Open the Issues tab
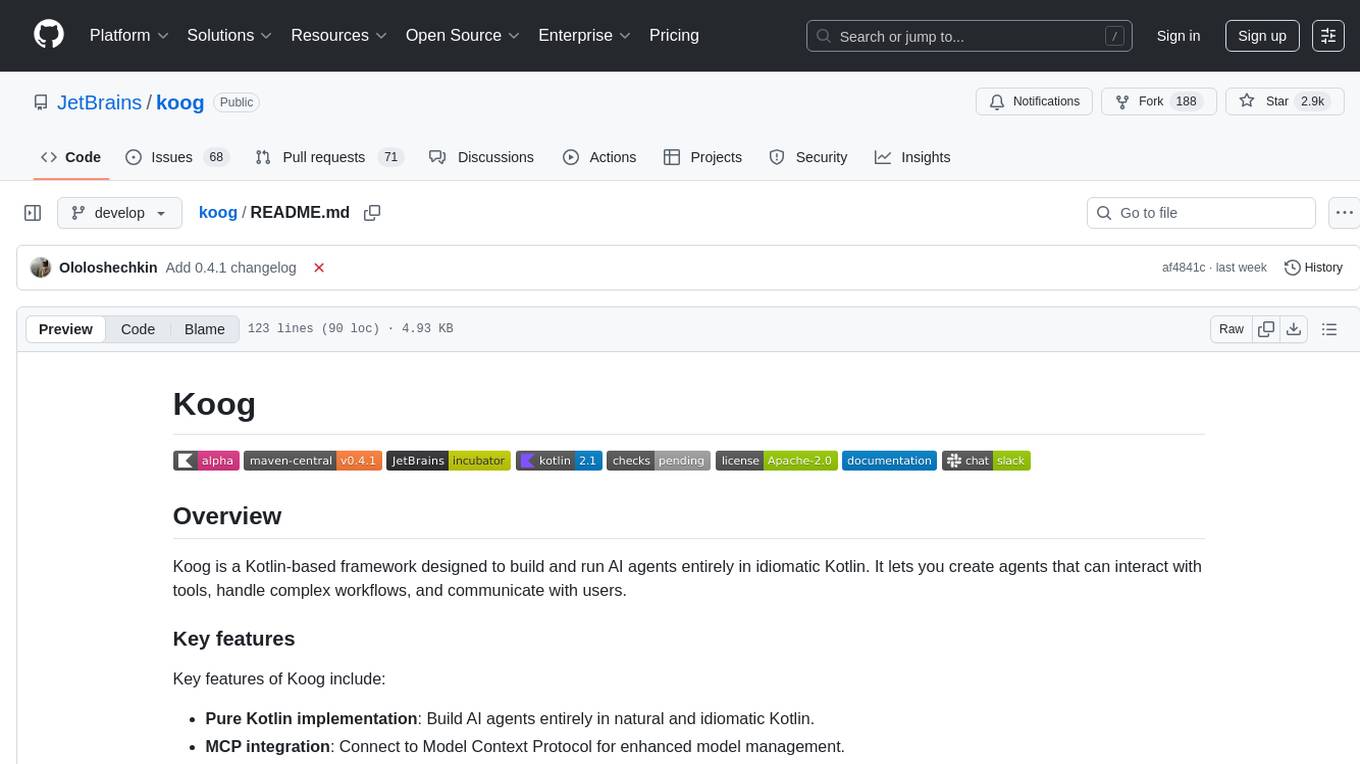Screen dimensions: 1360x764 point(177,157)
